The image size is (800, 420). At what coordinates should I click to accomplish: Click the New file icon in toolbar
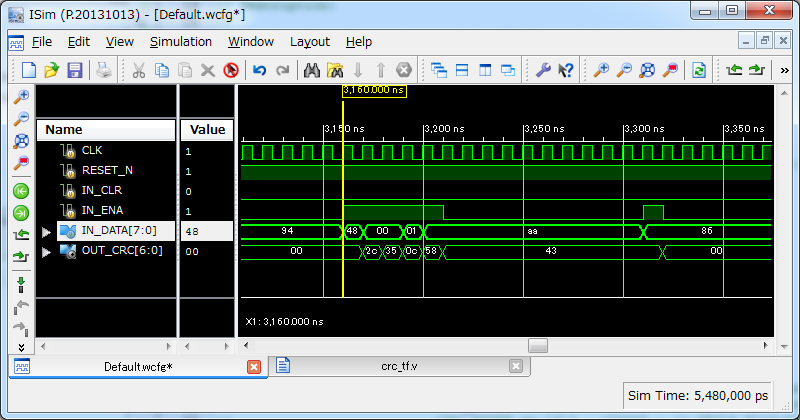tap(29, 70)
